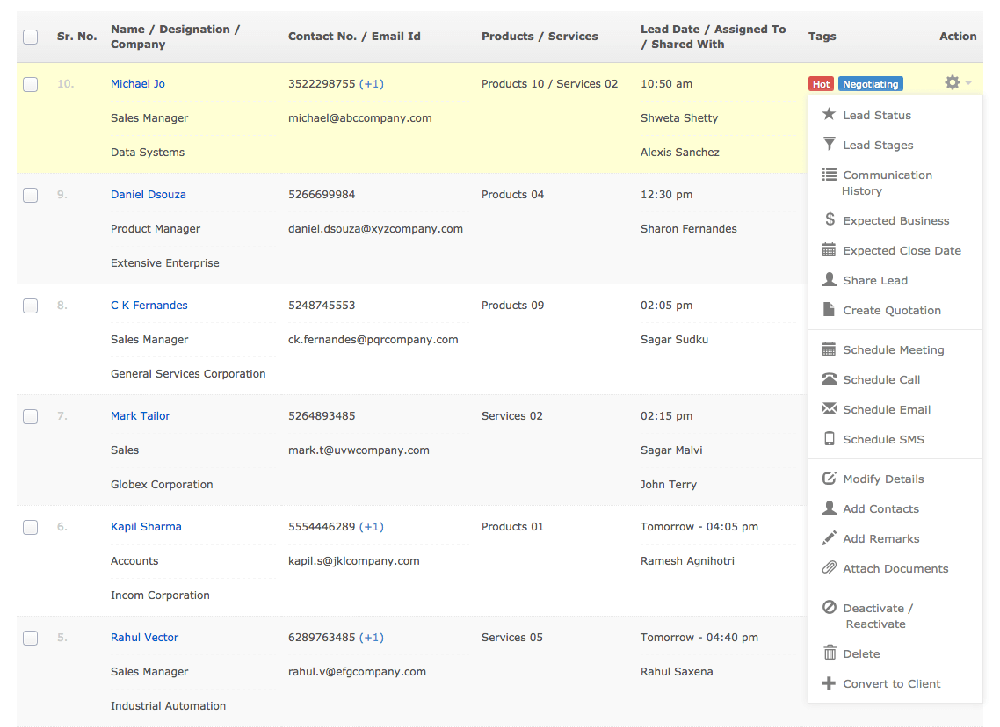The width and height of the screenshot is (1000, 727).
Task: Check the box for Daniel Dsouza row
Action: (31, 195)
